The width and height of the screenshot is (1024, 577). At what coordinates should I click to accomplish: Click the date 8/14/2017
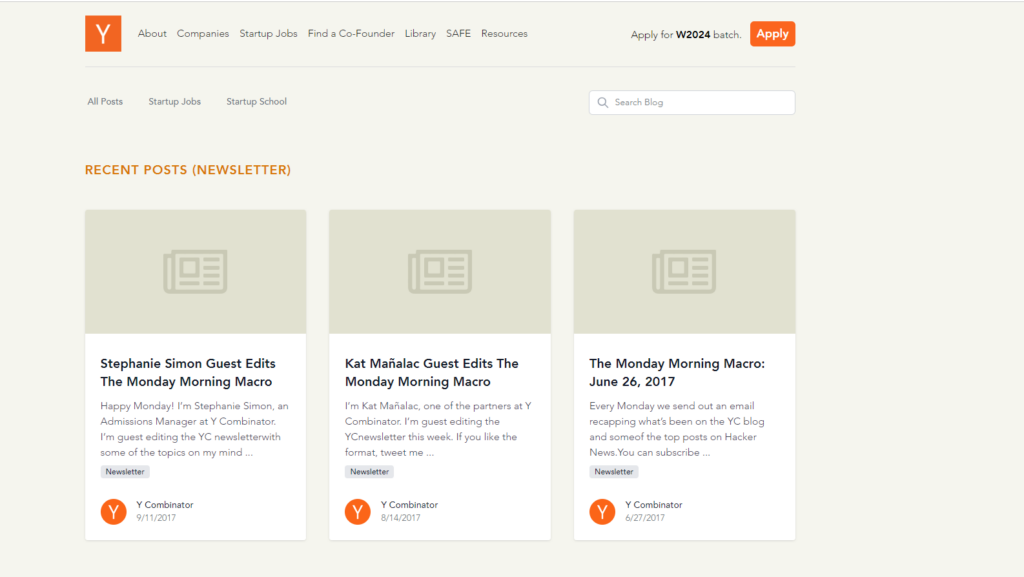[400, 518]
